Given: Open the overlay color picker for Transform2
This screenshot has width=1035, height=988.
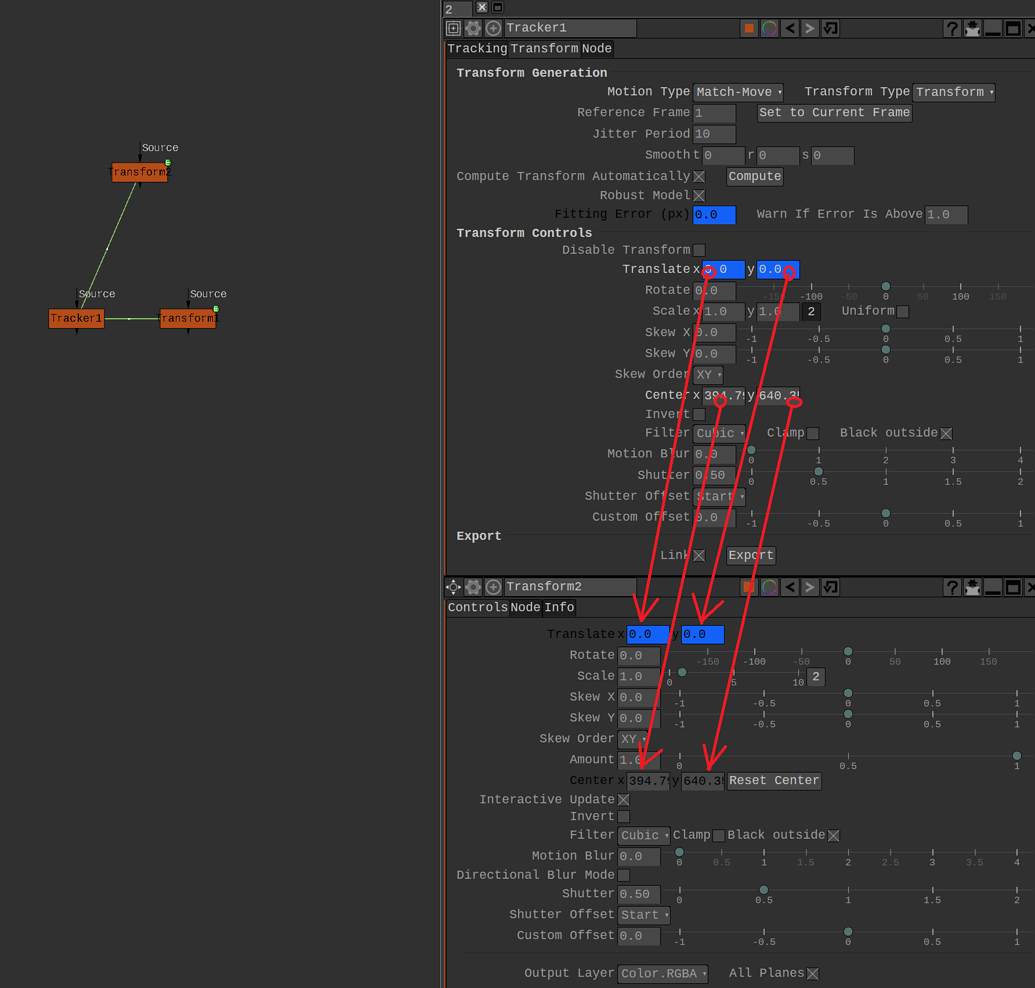Looking at the screenshot, I should [770, 587].
